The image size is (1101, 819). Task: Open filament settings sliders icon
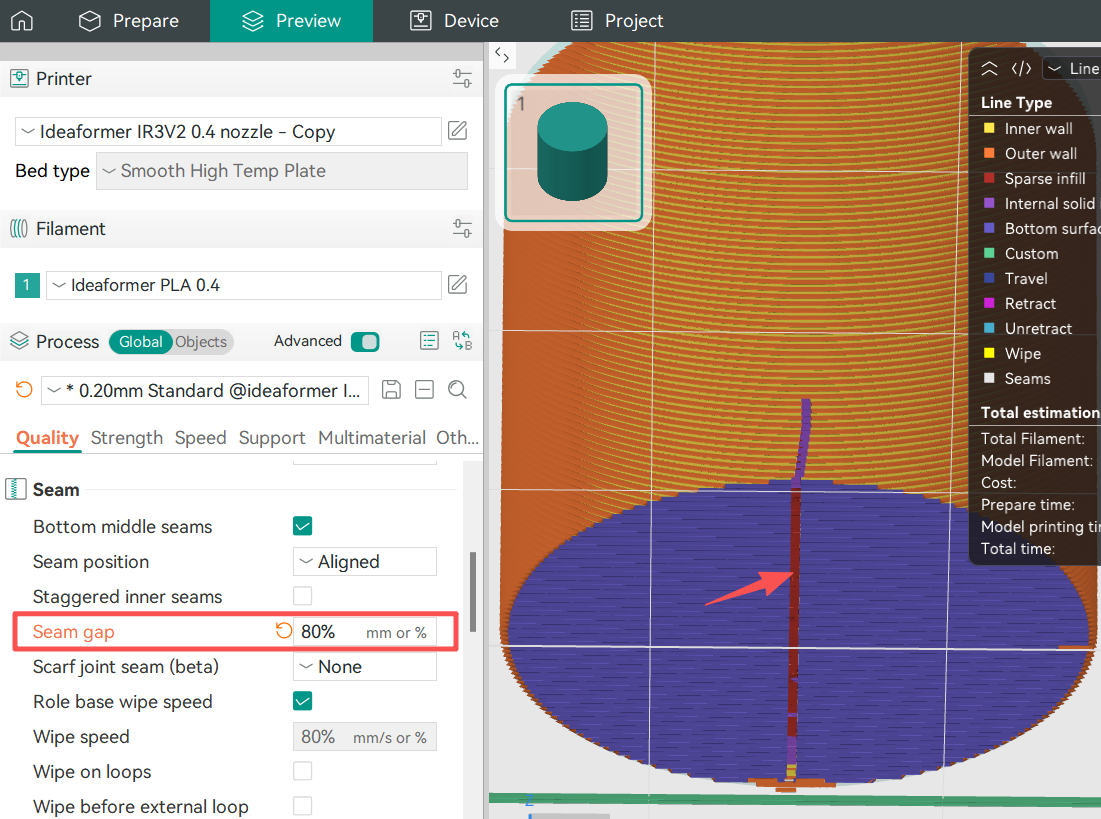click(x=462, y=228)
